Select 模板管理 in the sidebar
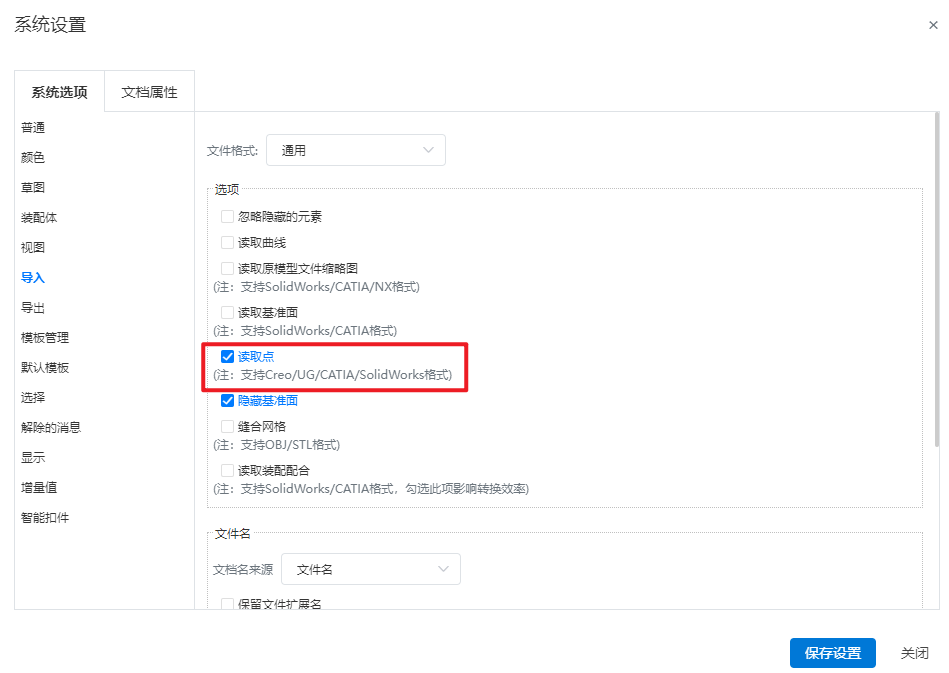The width and height of the screenshot is (949, 673). click(x=45, y=338)
